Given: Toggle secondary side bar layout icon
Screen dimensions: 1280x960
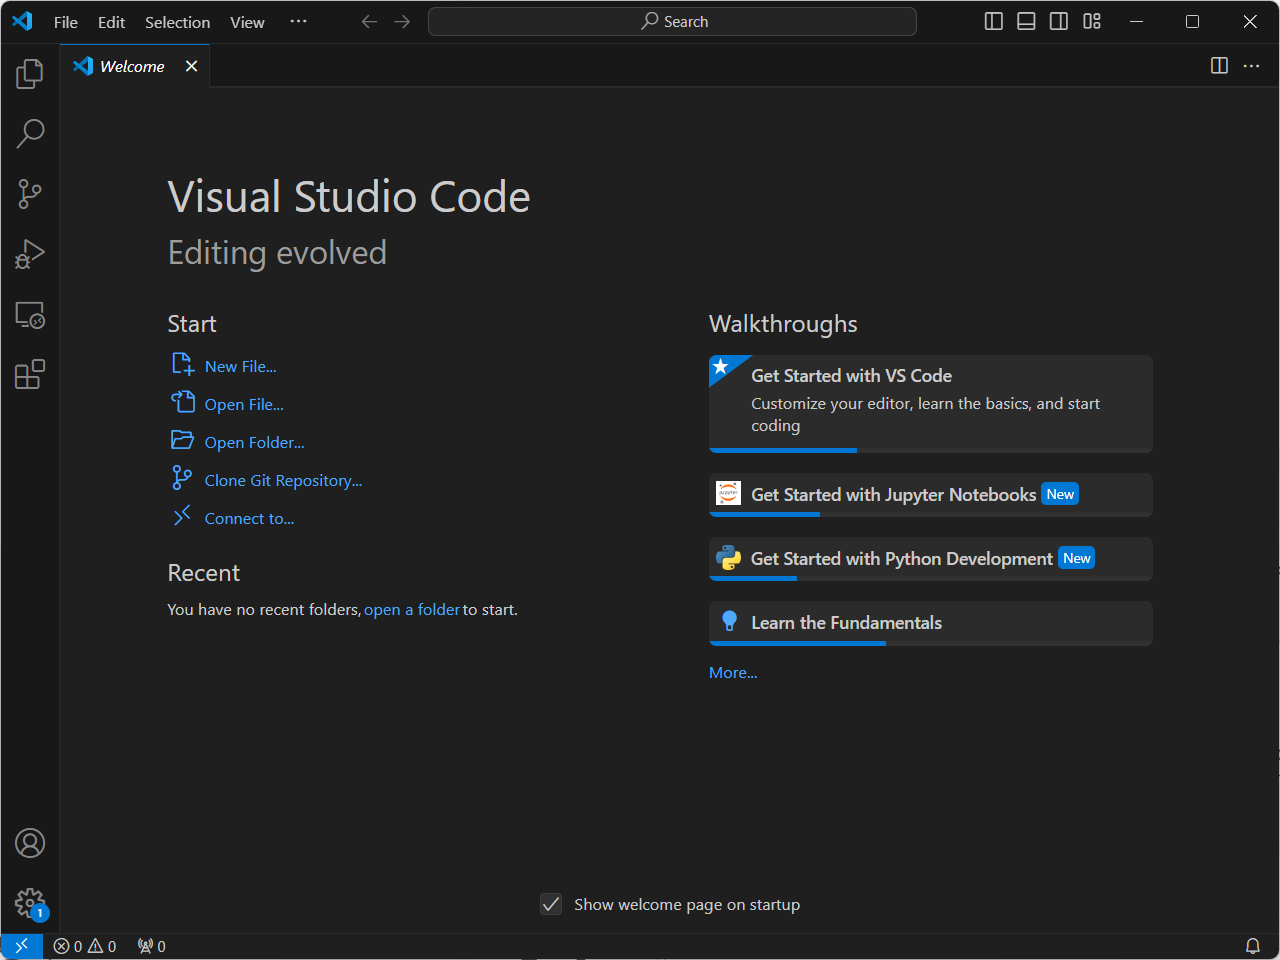Looking at the screenshot, I should [1059, 22].
